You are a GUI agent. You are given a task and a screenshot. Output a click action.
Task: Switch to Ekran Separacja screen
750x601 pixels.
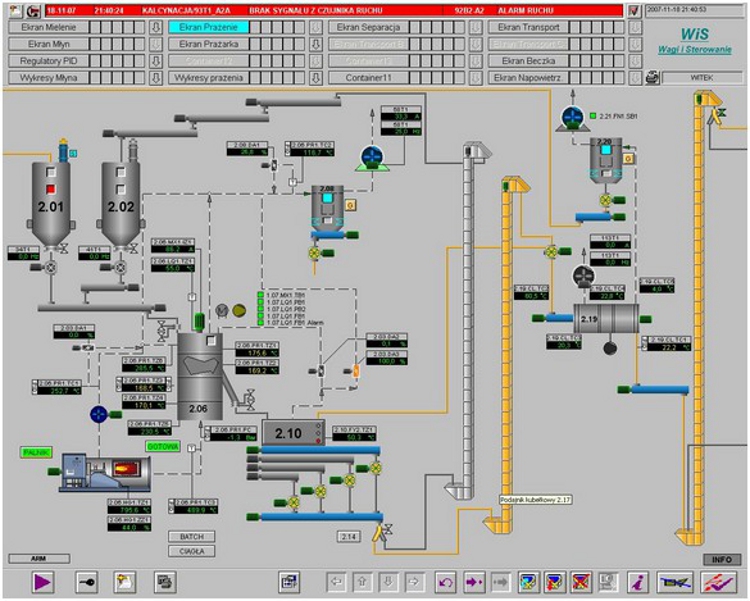point(368,27)
